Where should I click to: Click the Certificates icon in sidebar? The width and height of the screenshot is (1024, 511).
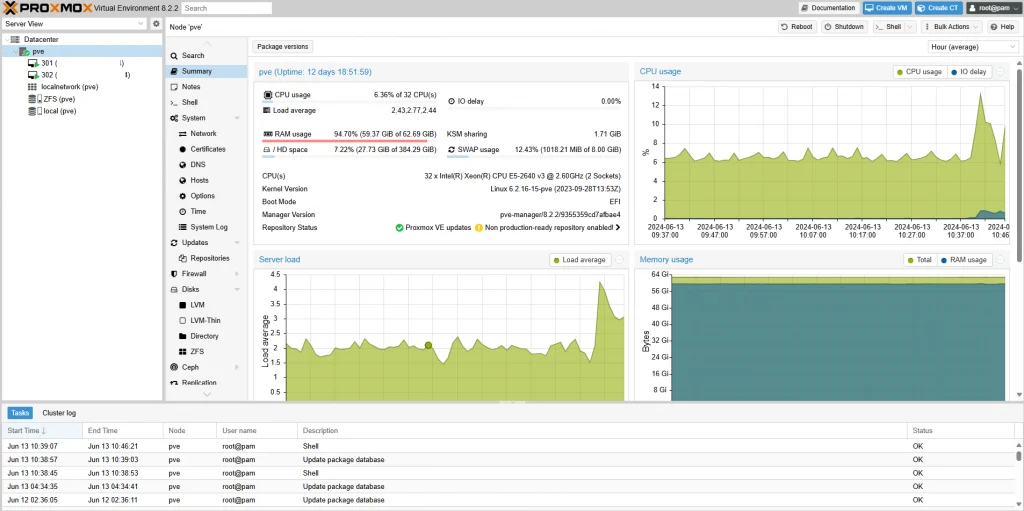[x=182, y=149]
